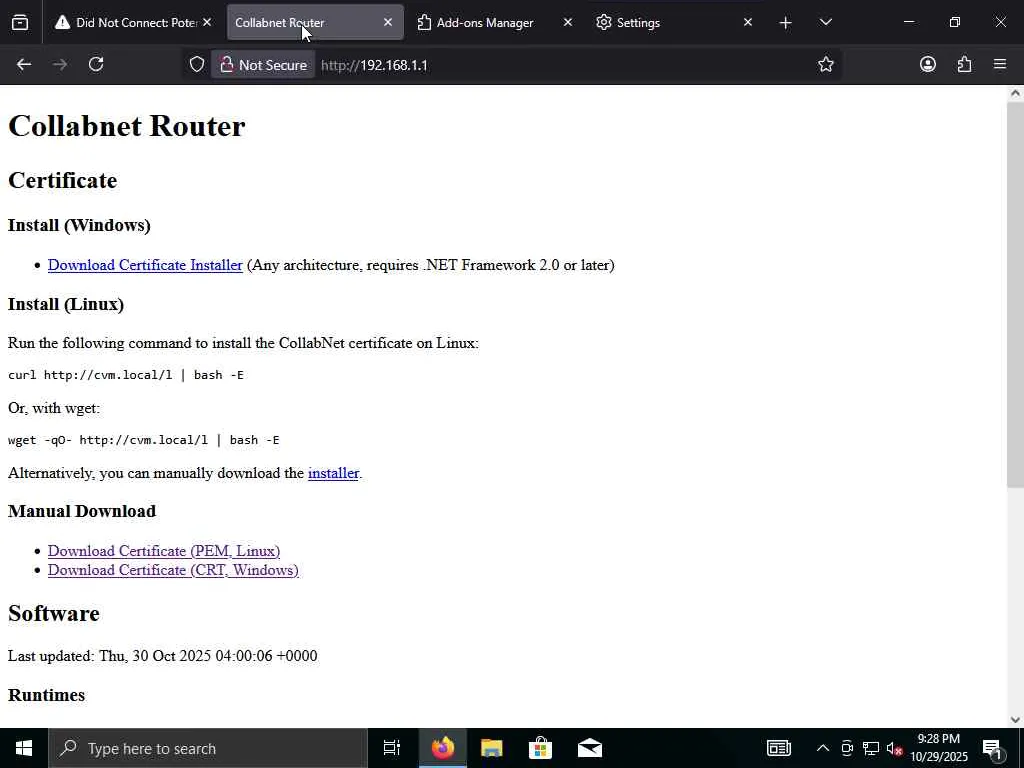Open the notification Action Center
1024x768 pixels.
[x=991, y=748]
